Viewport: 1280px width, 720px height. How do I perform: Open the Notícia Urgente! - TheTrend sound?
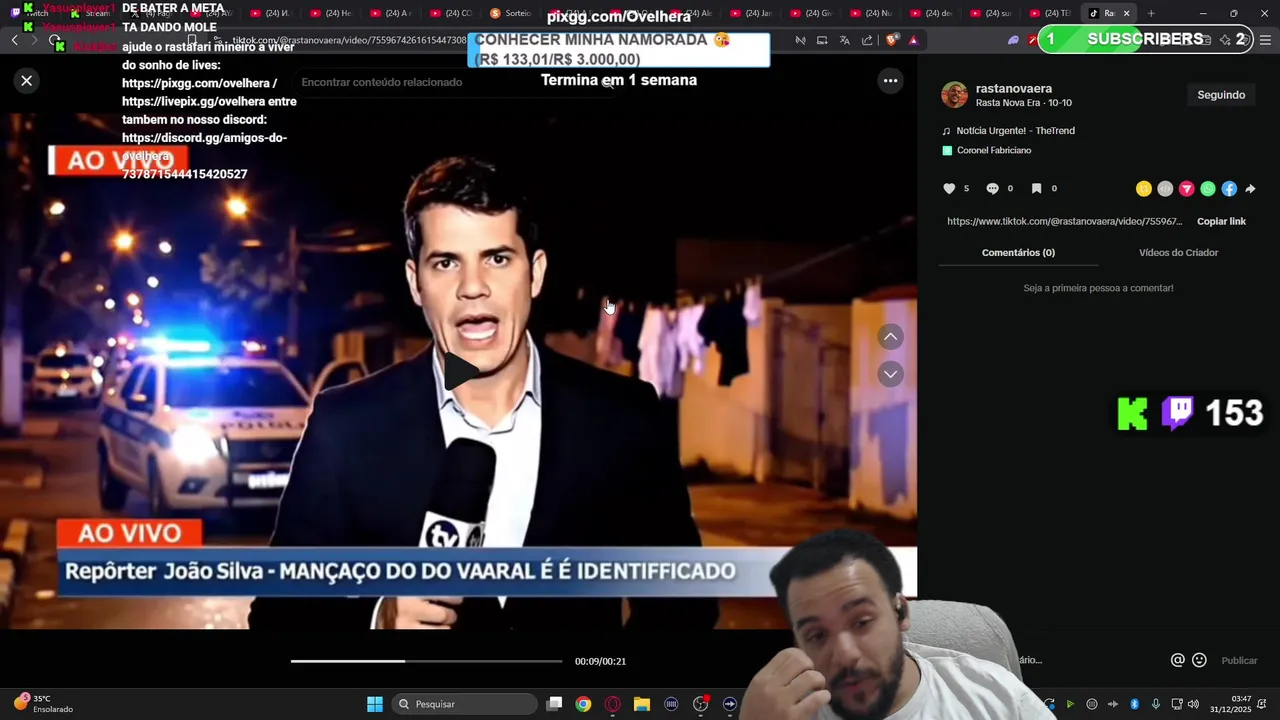click(1015, 131)
